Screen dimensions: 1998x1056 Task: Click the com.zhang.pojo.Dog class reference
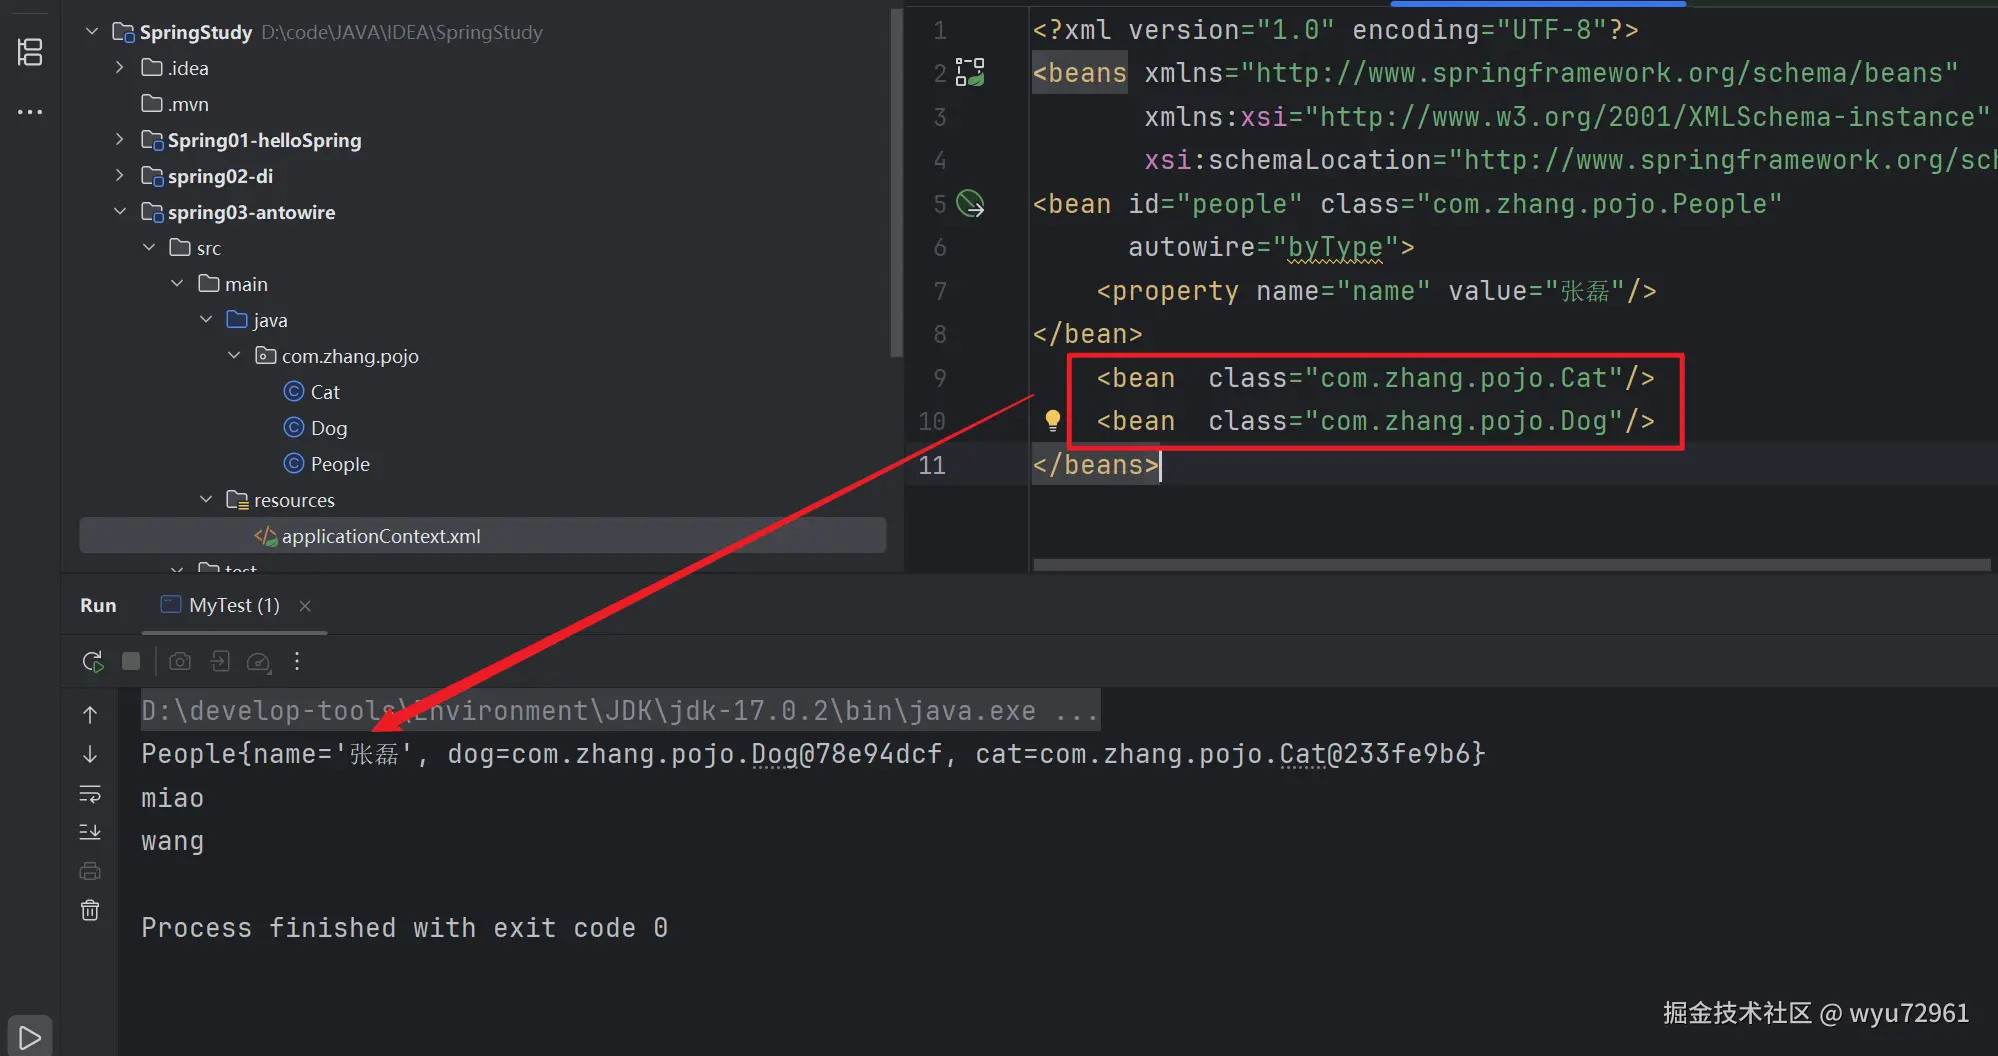point(1464,421)
